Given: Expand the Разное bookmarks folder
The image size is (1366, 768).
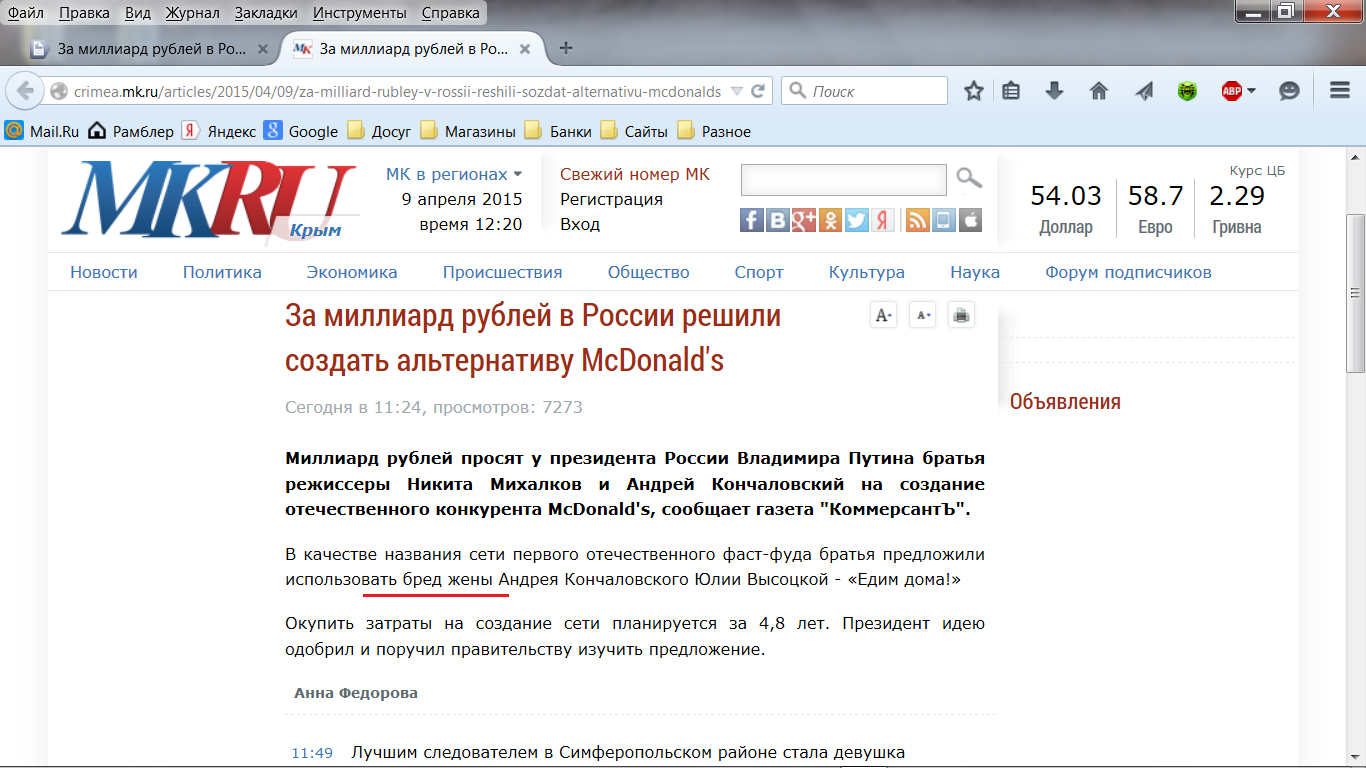Looking at the screenshot, I should click(x=714, y=131).
